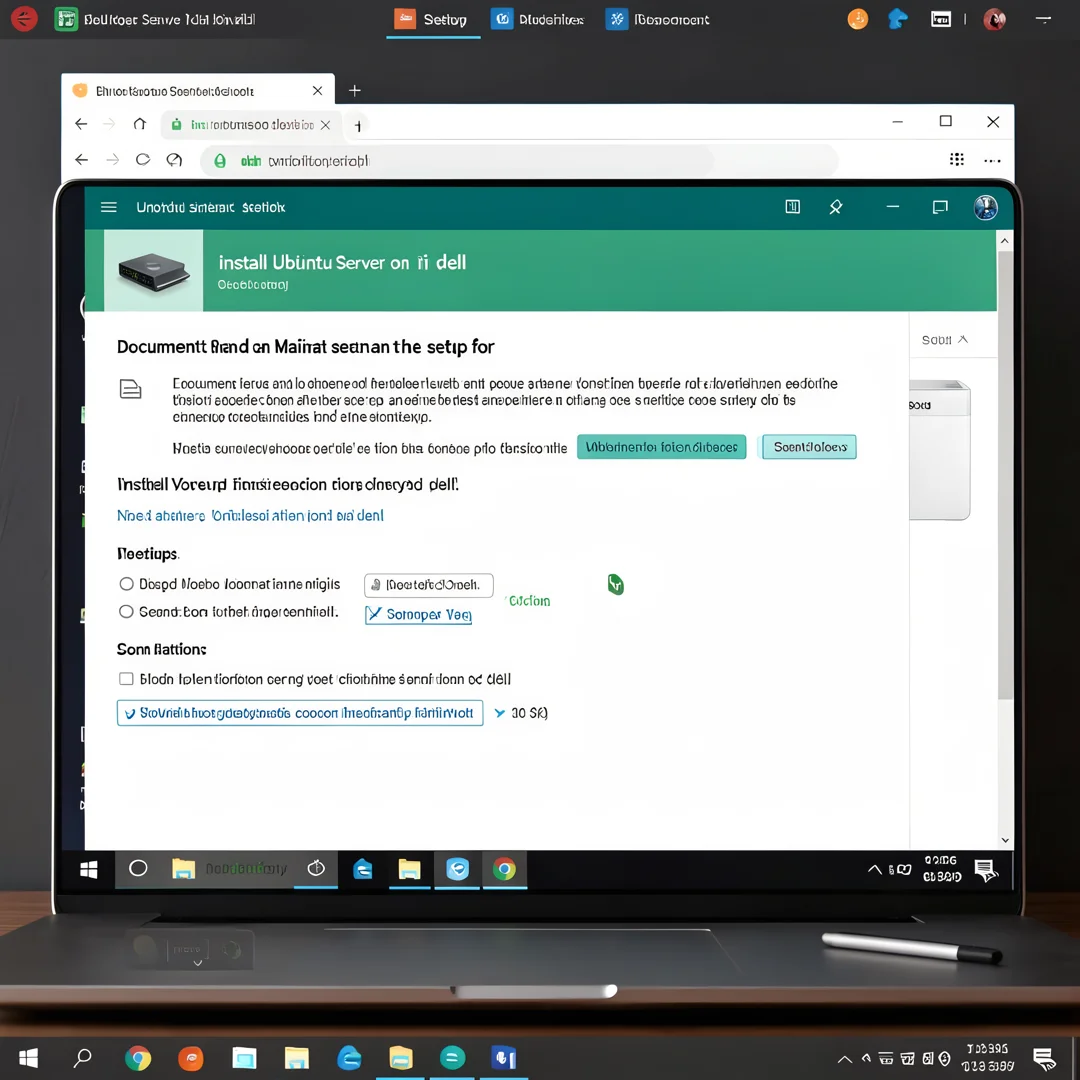The width and height of the screenshot is (1080, 1080).
Task: Click the page scrollbar down arrow
Action: point(1005,840)
